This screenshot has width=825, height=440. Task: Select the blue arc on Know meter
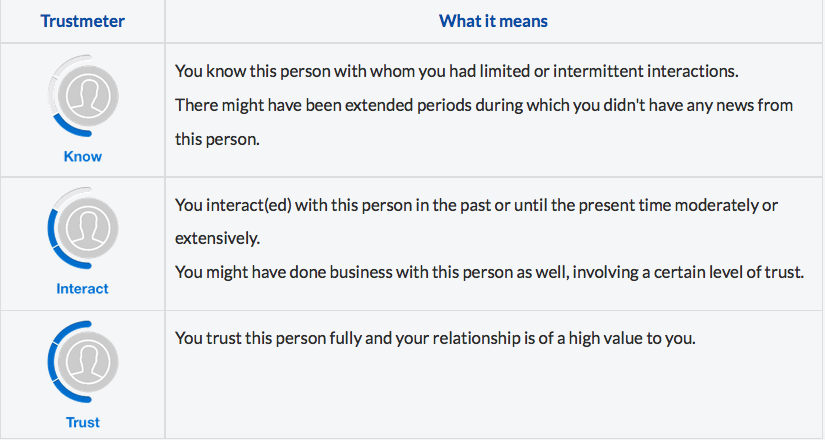pos(71,128)
